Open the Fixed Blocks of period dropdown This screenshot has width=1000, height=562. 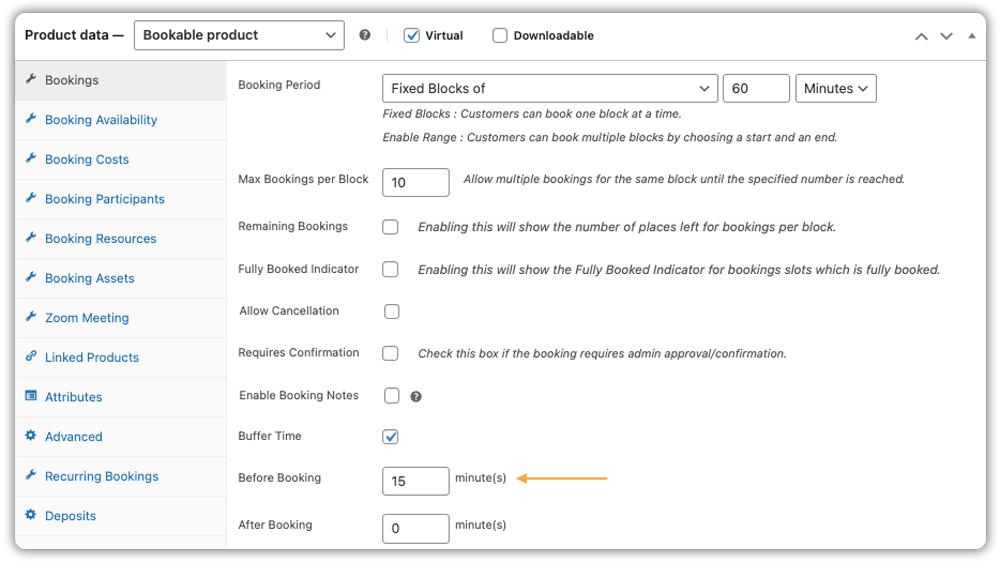(x=549, y=88)
